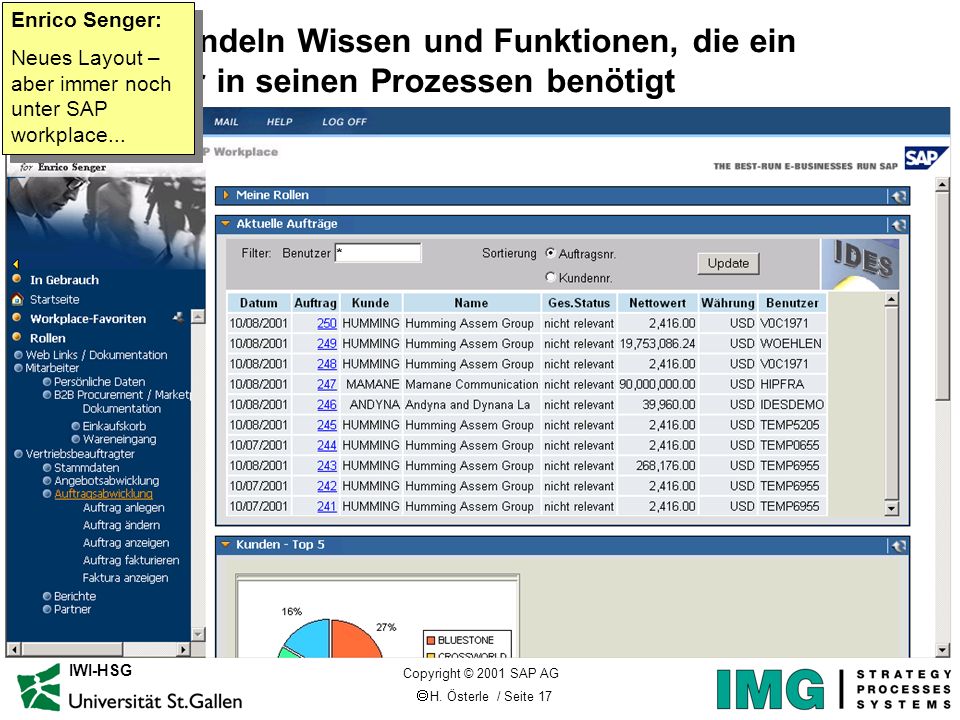
Task: Select In Gebrauch in navigation
Action: point(64,280)
